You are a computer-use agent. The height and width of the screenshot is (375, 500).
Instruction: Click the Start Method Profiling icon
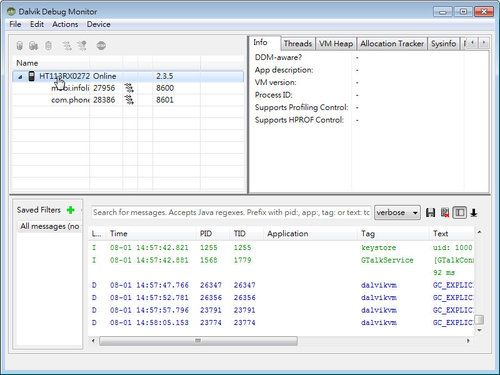click(x=82, y=46)
